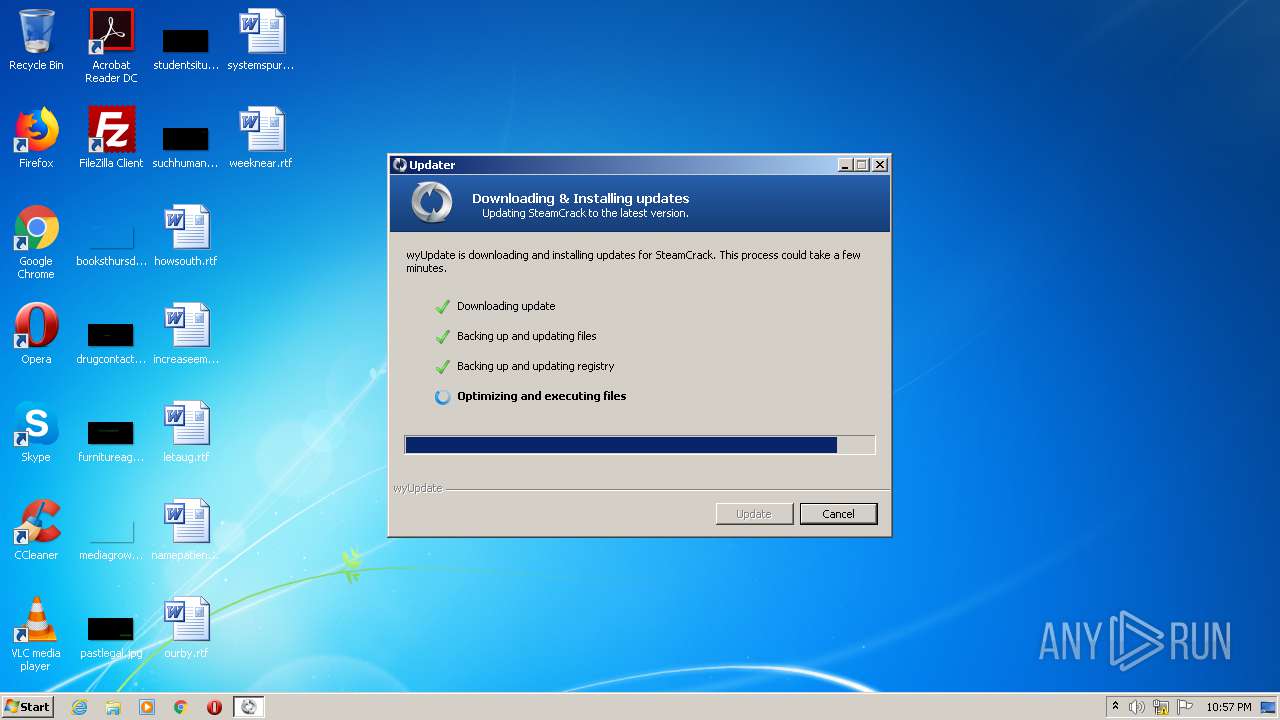Open letaug.rtf document
The height and width of the screenshot is (720, 1280).
186,432
